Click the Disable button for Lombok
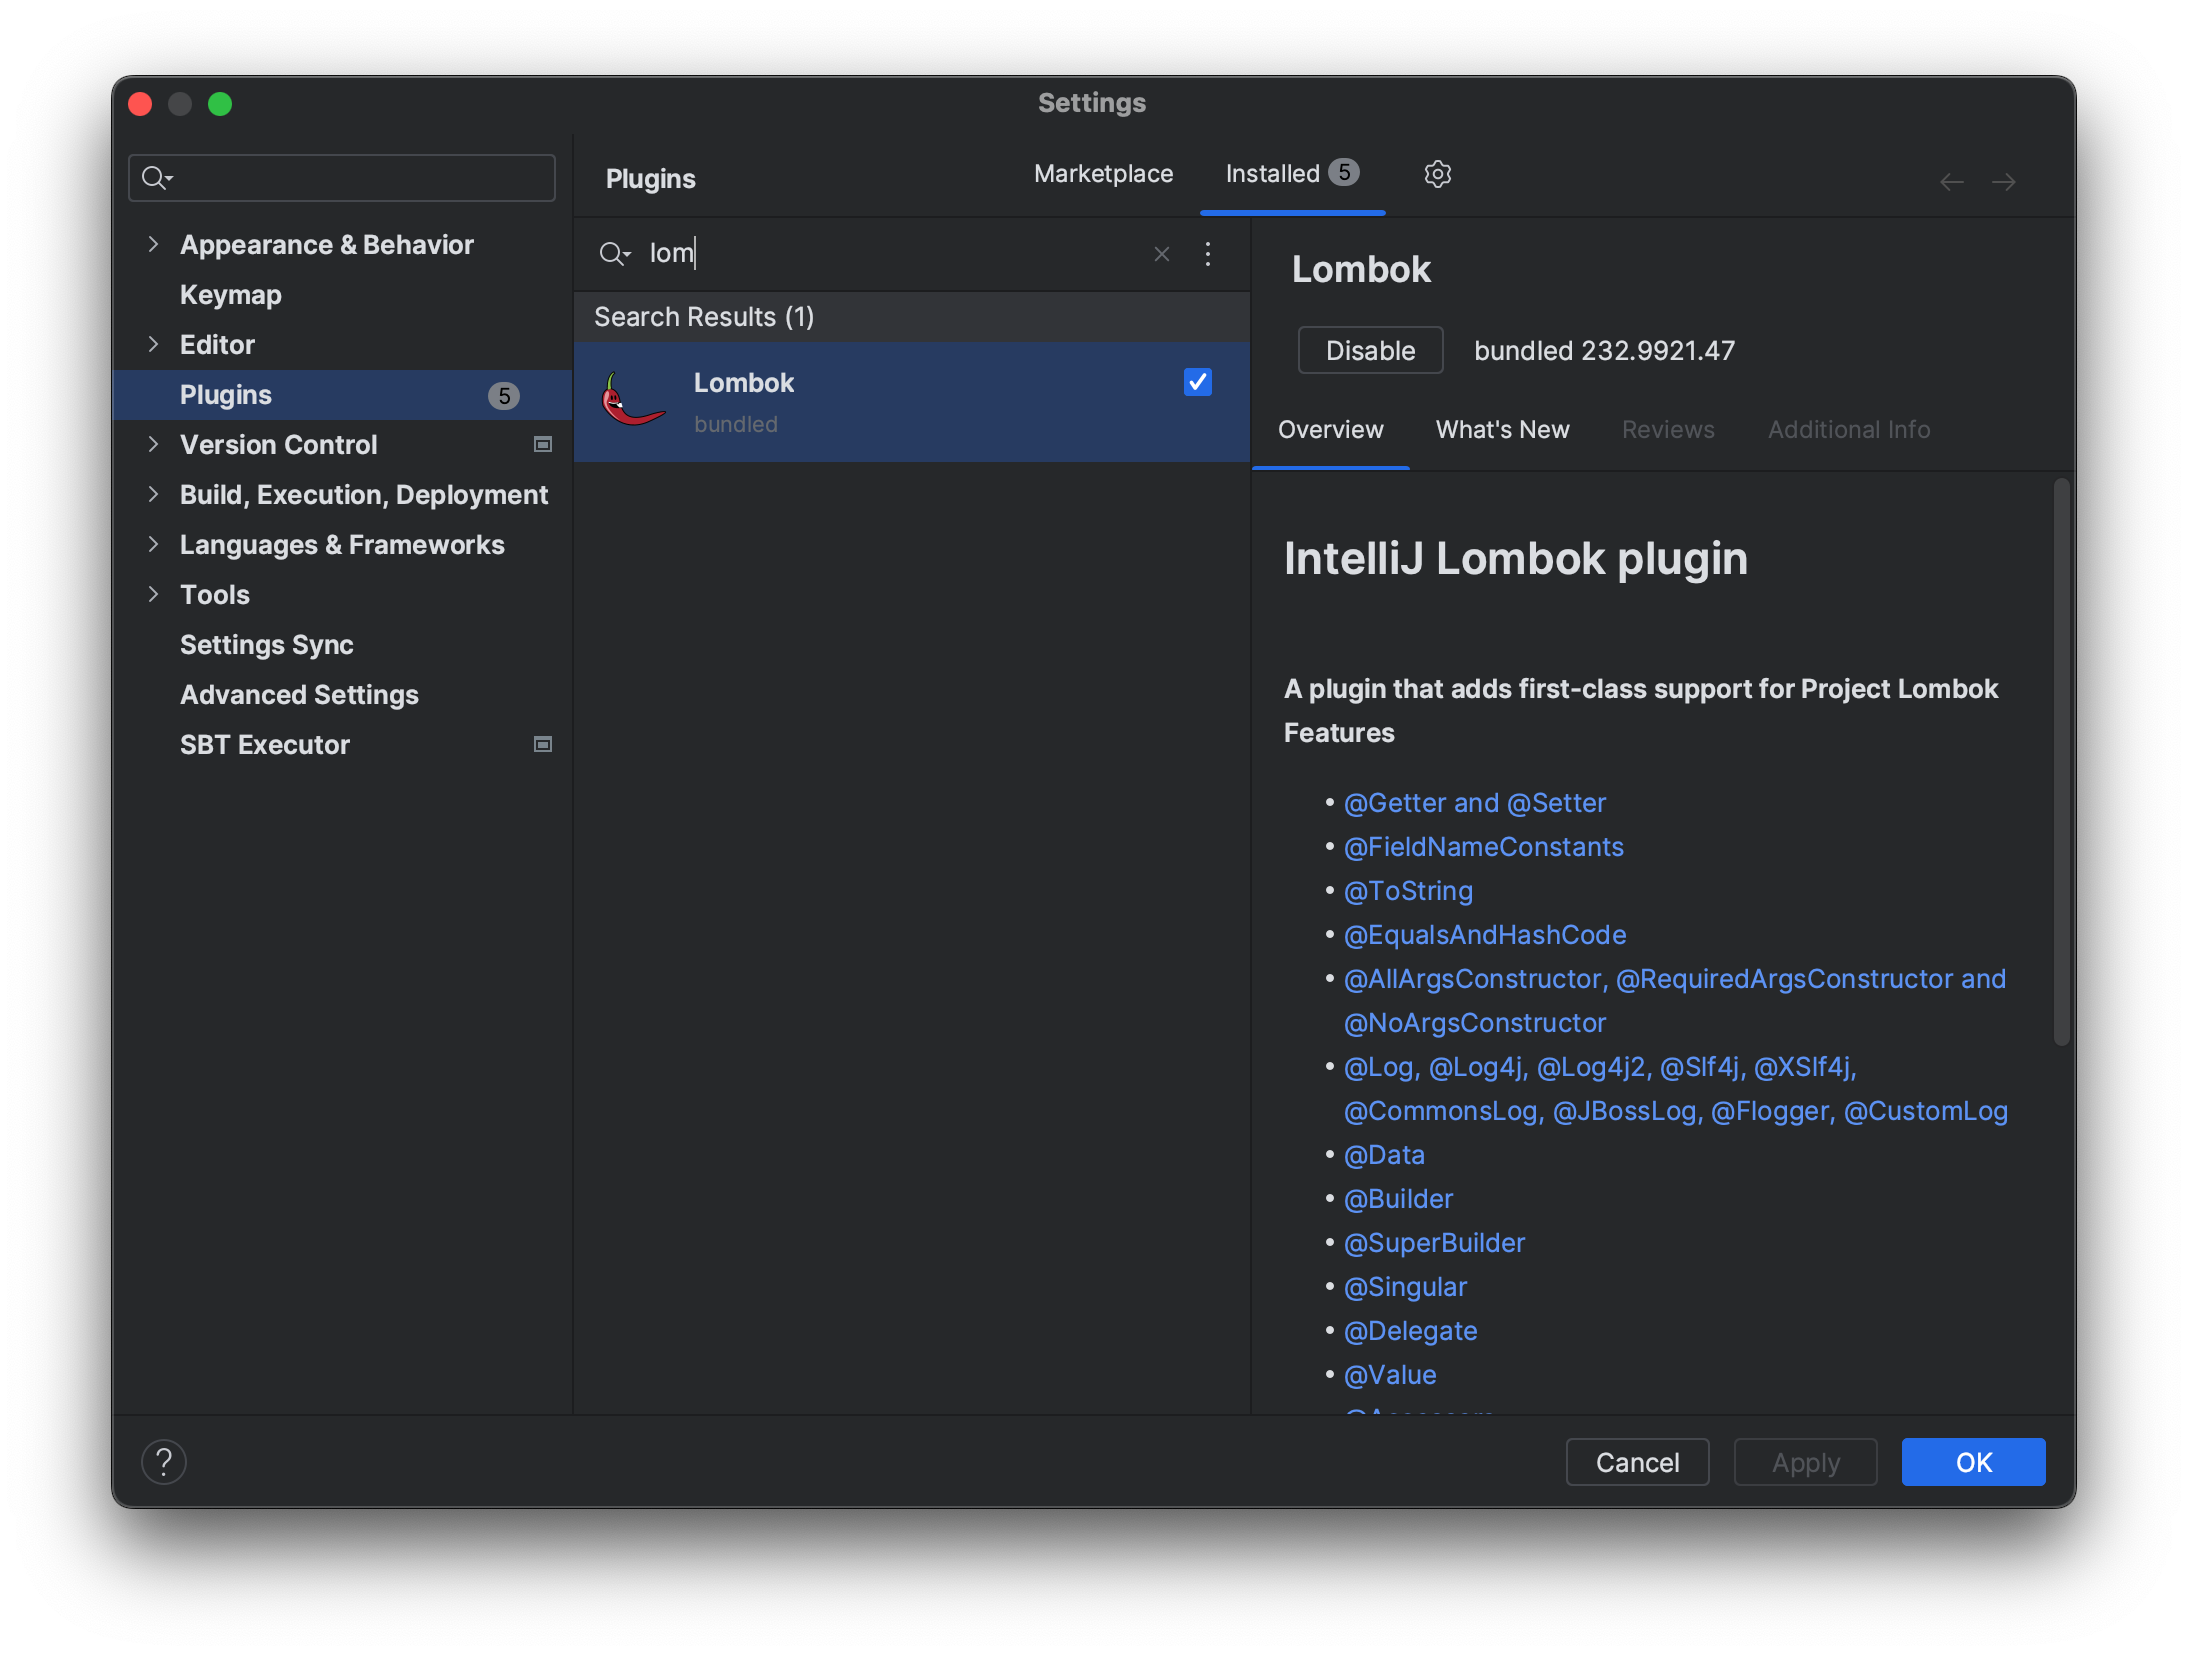 tap(1371, 350)
